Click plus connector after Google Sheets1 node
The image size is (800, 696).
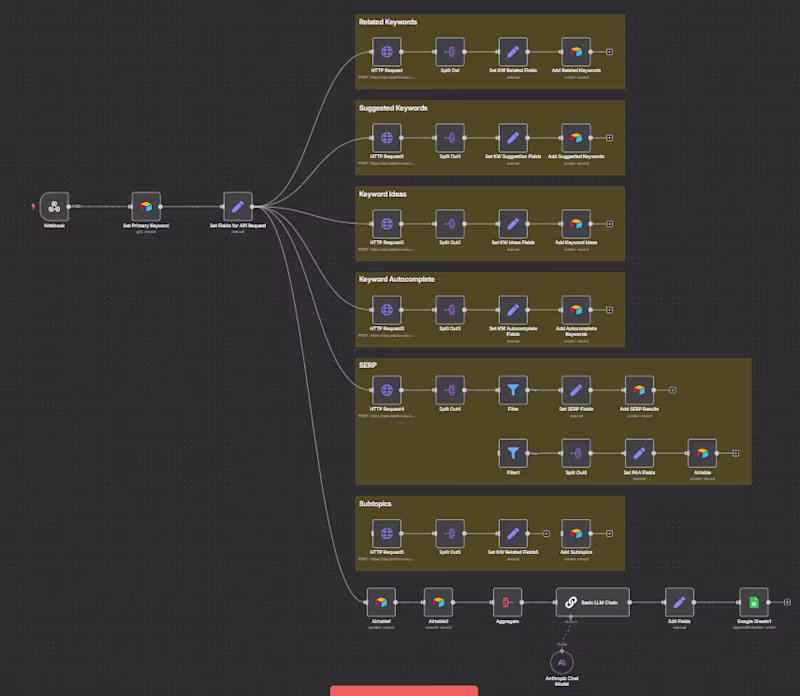click(x=787, y=602)
